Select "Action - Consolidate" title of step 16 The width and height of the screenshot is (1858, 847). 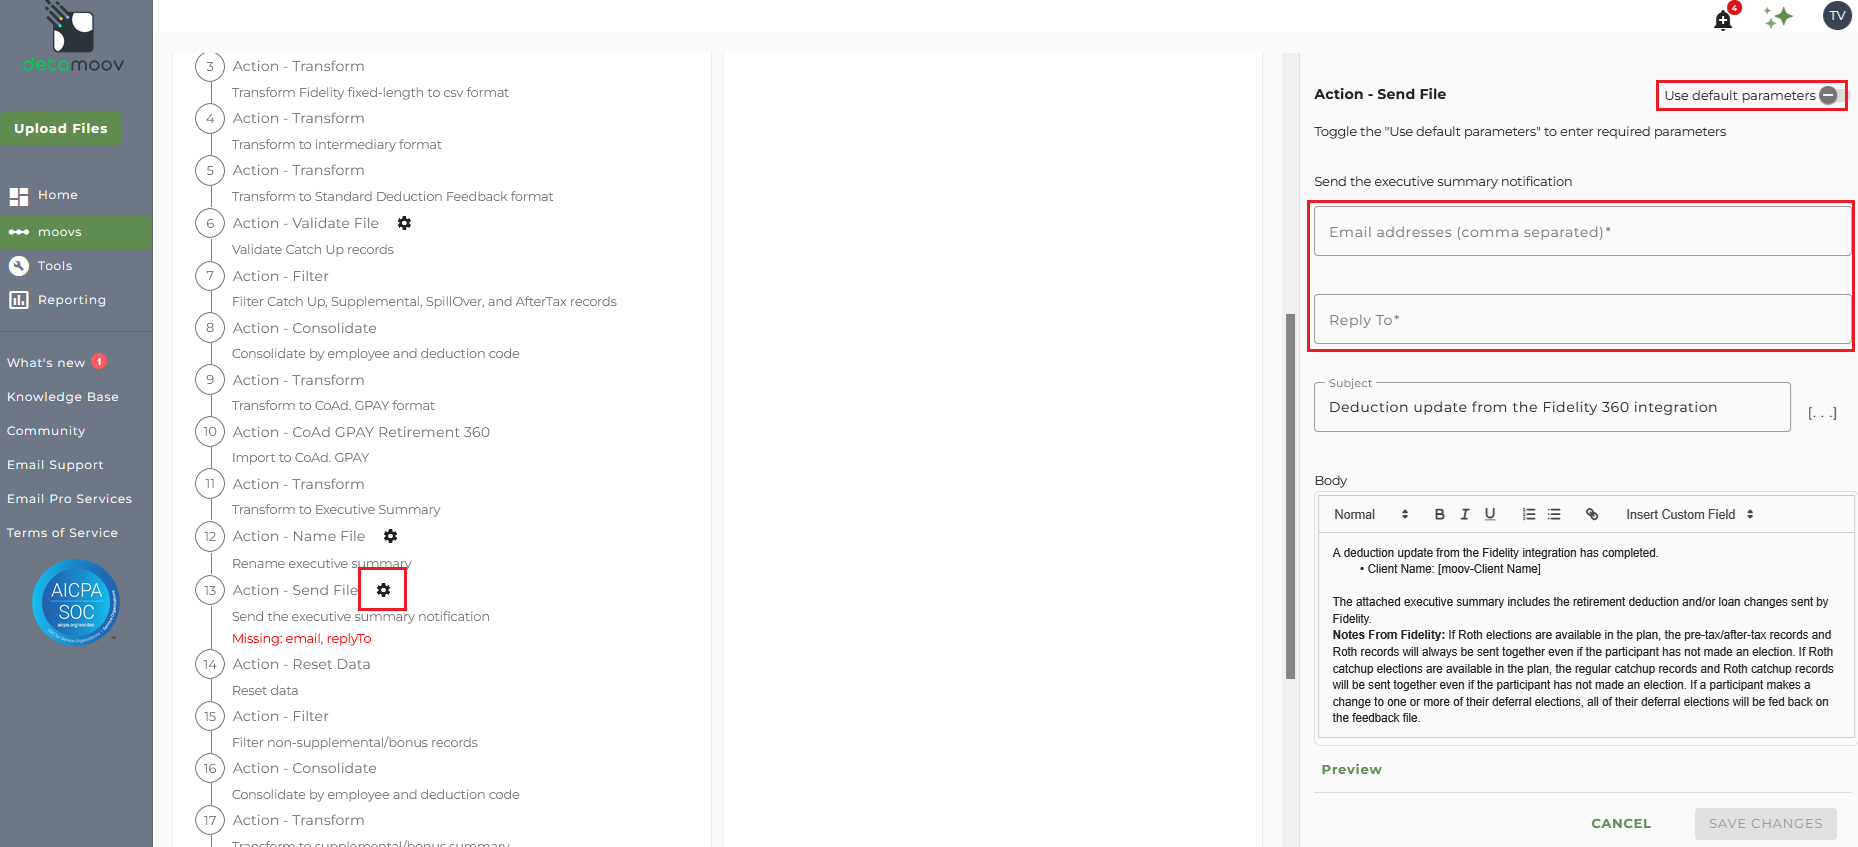pyautogui.click(x=305, y=768)
